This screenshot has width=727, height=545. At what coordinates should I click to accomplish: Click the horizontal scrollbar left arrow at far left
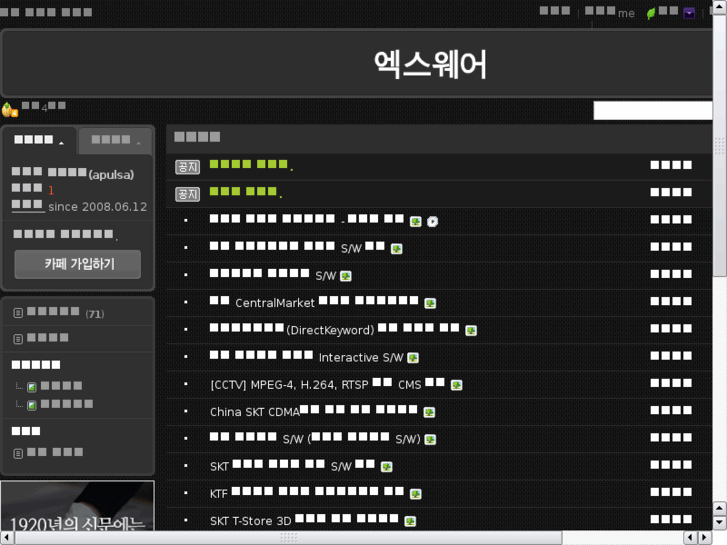(7, 538)
